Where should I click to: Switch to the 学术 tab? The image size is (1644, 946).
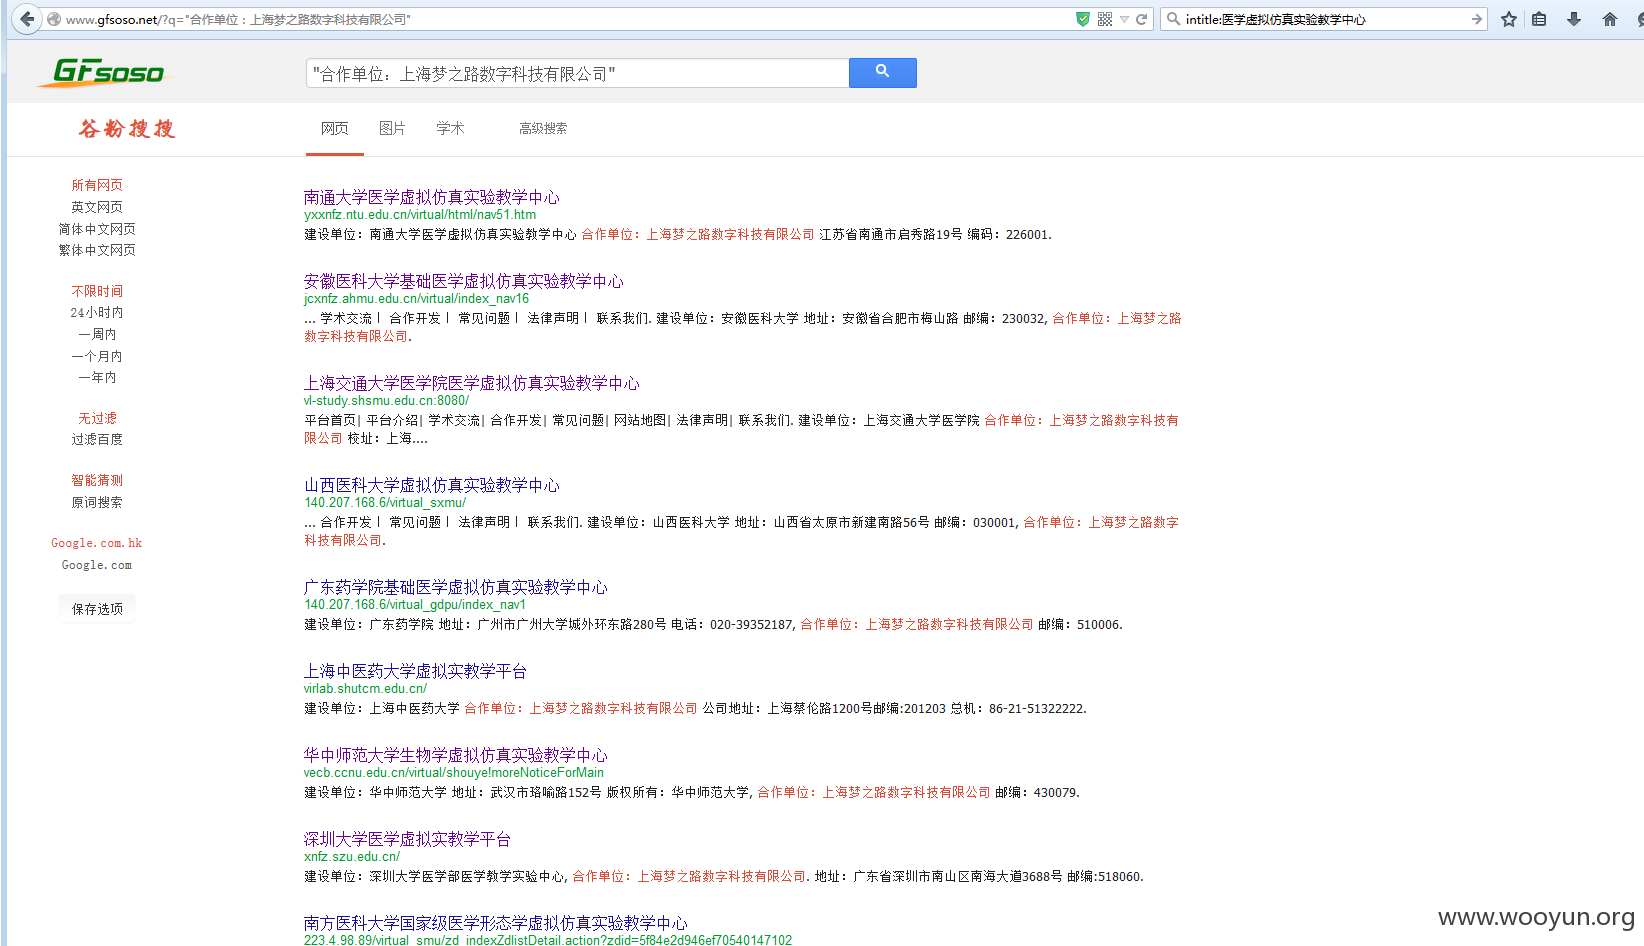coord(450,128)
